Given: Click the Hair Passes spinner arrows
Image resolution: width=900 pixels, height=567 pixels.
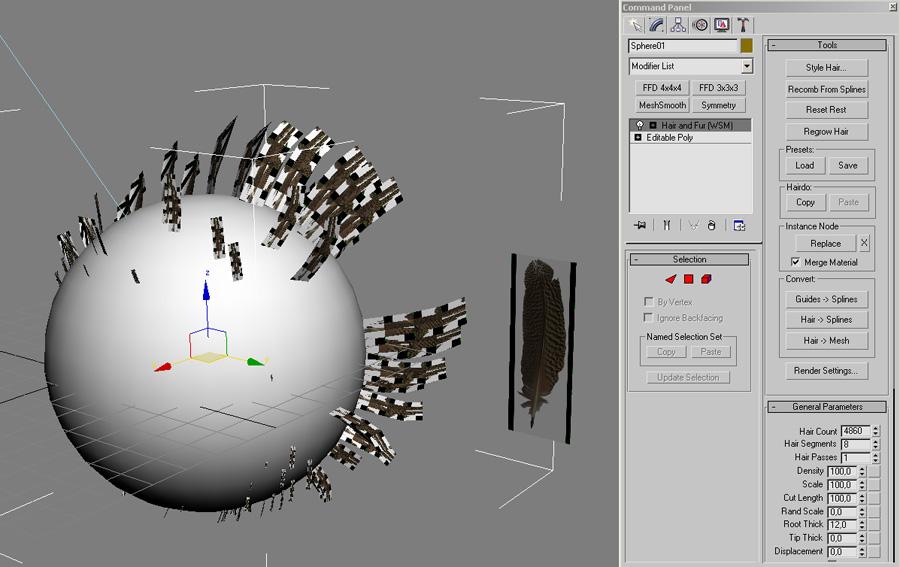Looking at the screenshot, I should pos(875,457).
